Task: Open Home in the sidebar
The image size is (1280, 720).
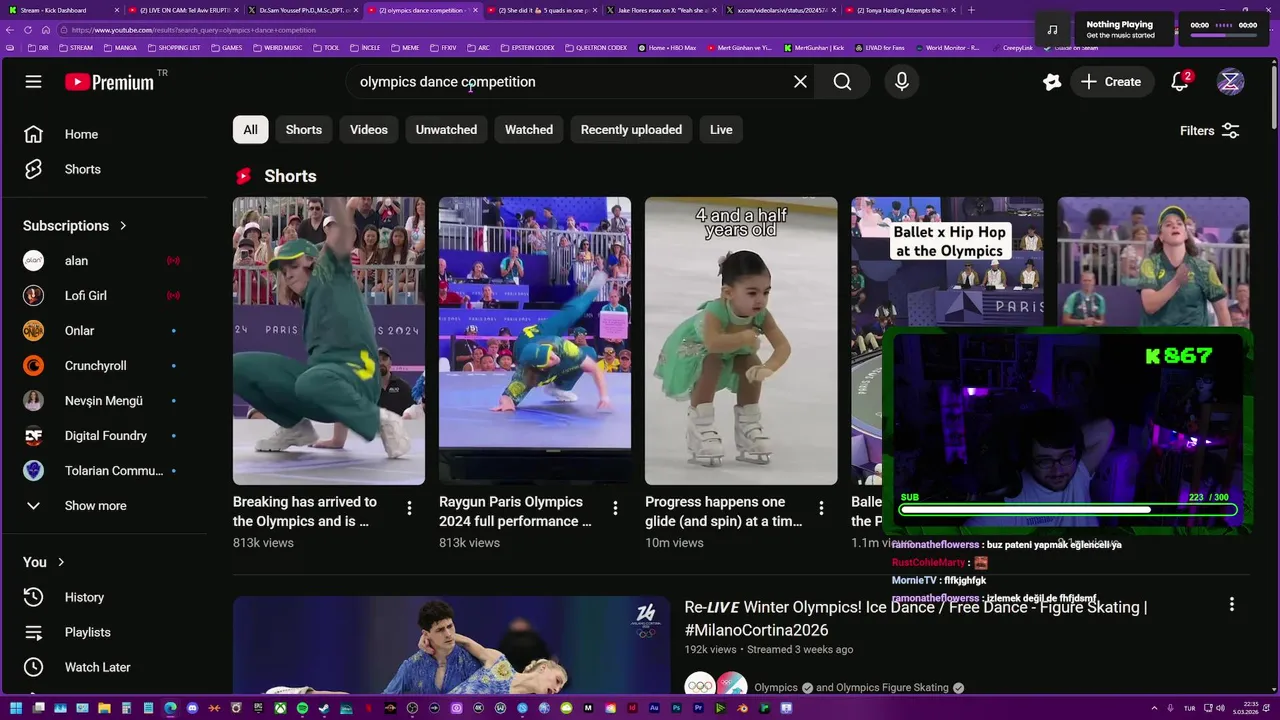Action: click(82, 134)
